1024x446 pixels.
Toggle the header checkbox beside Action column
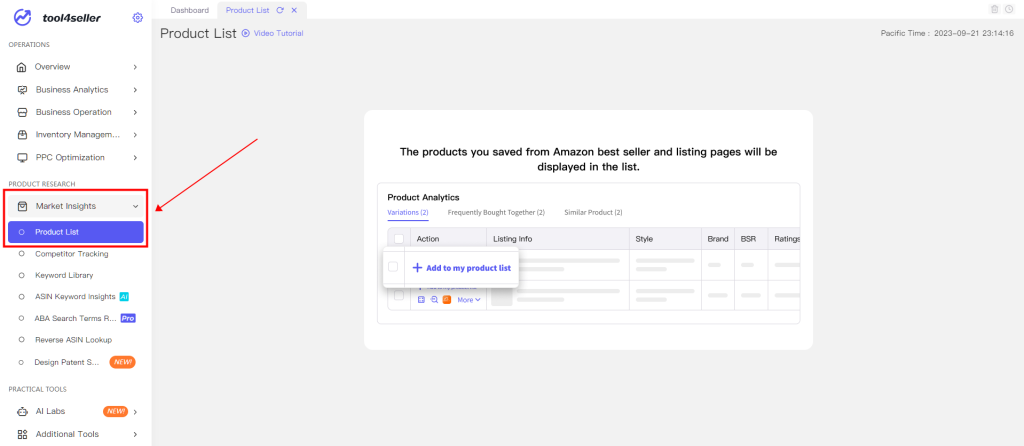pyautogui.click(x=398, y=239)
